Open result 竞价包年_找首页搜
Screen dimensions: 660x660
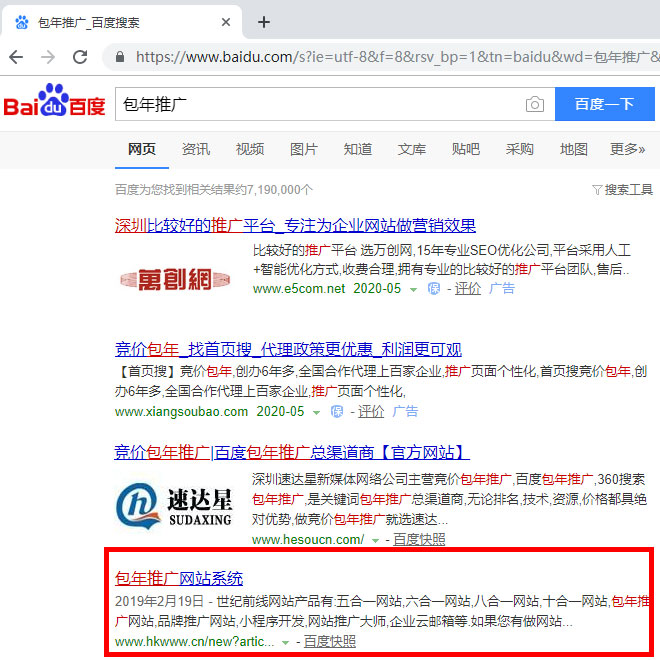pyautogui.click(x=288, y=349)
